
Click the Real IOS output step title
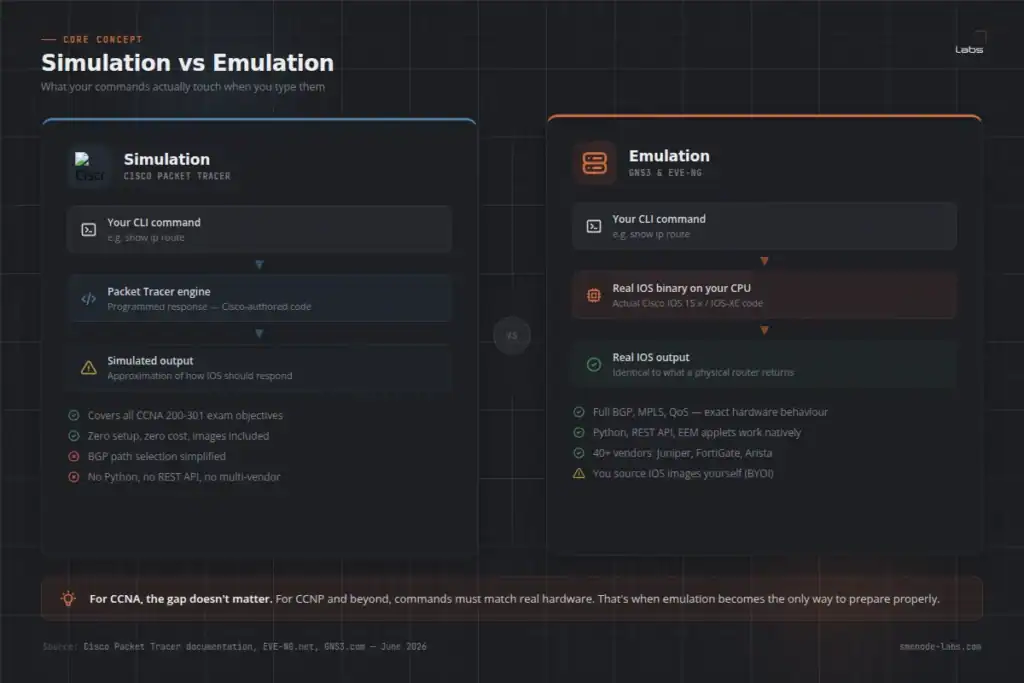tap(650, 357)
